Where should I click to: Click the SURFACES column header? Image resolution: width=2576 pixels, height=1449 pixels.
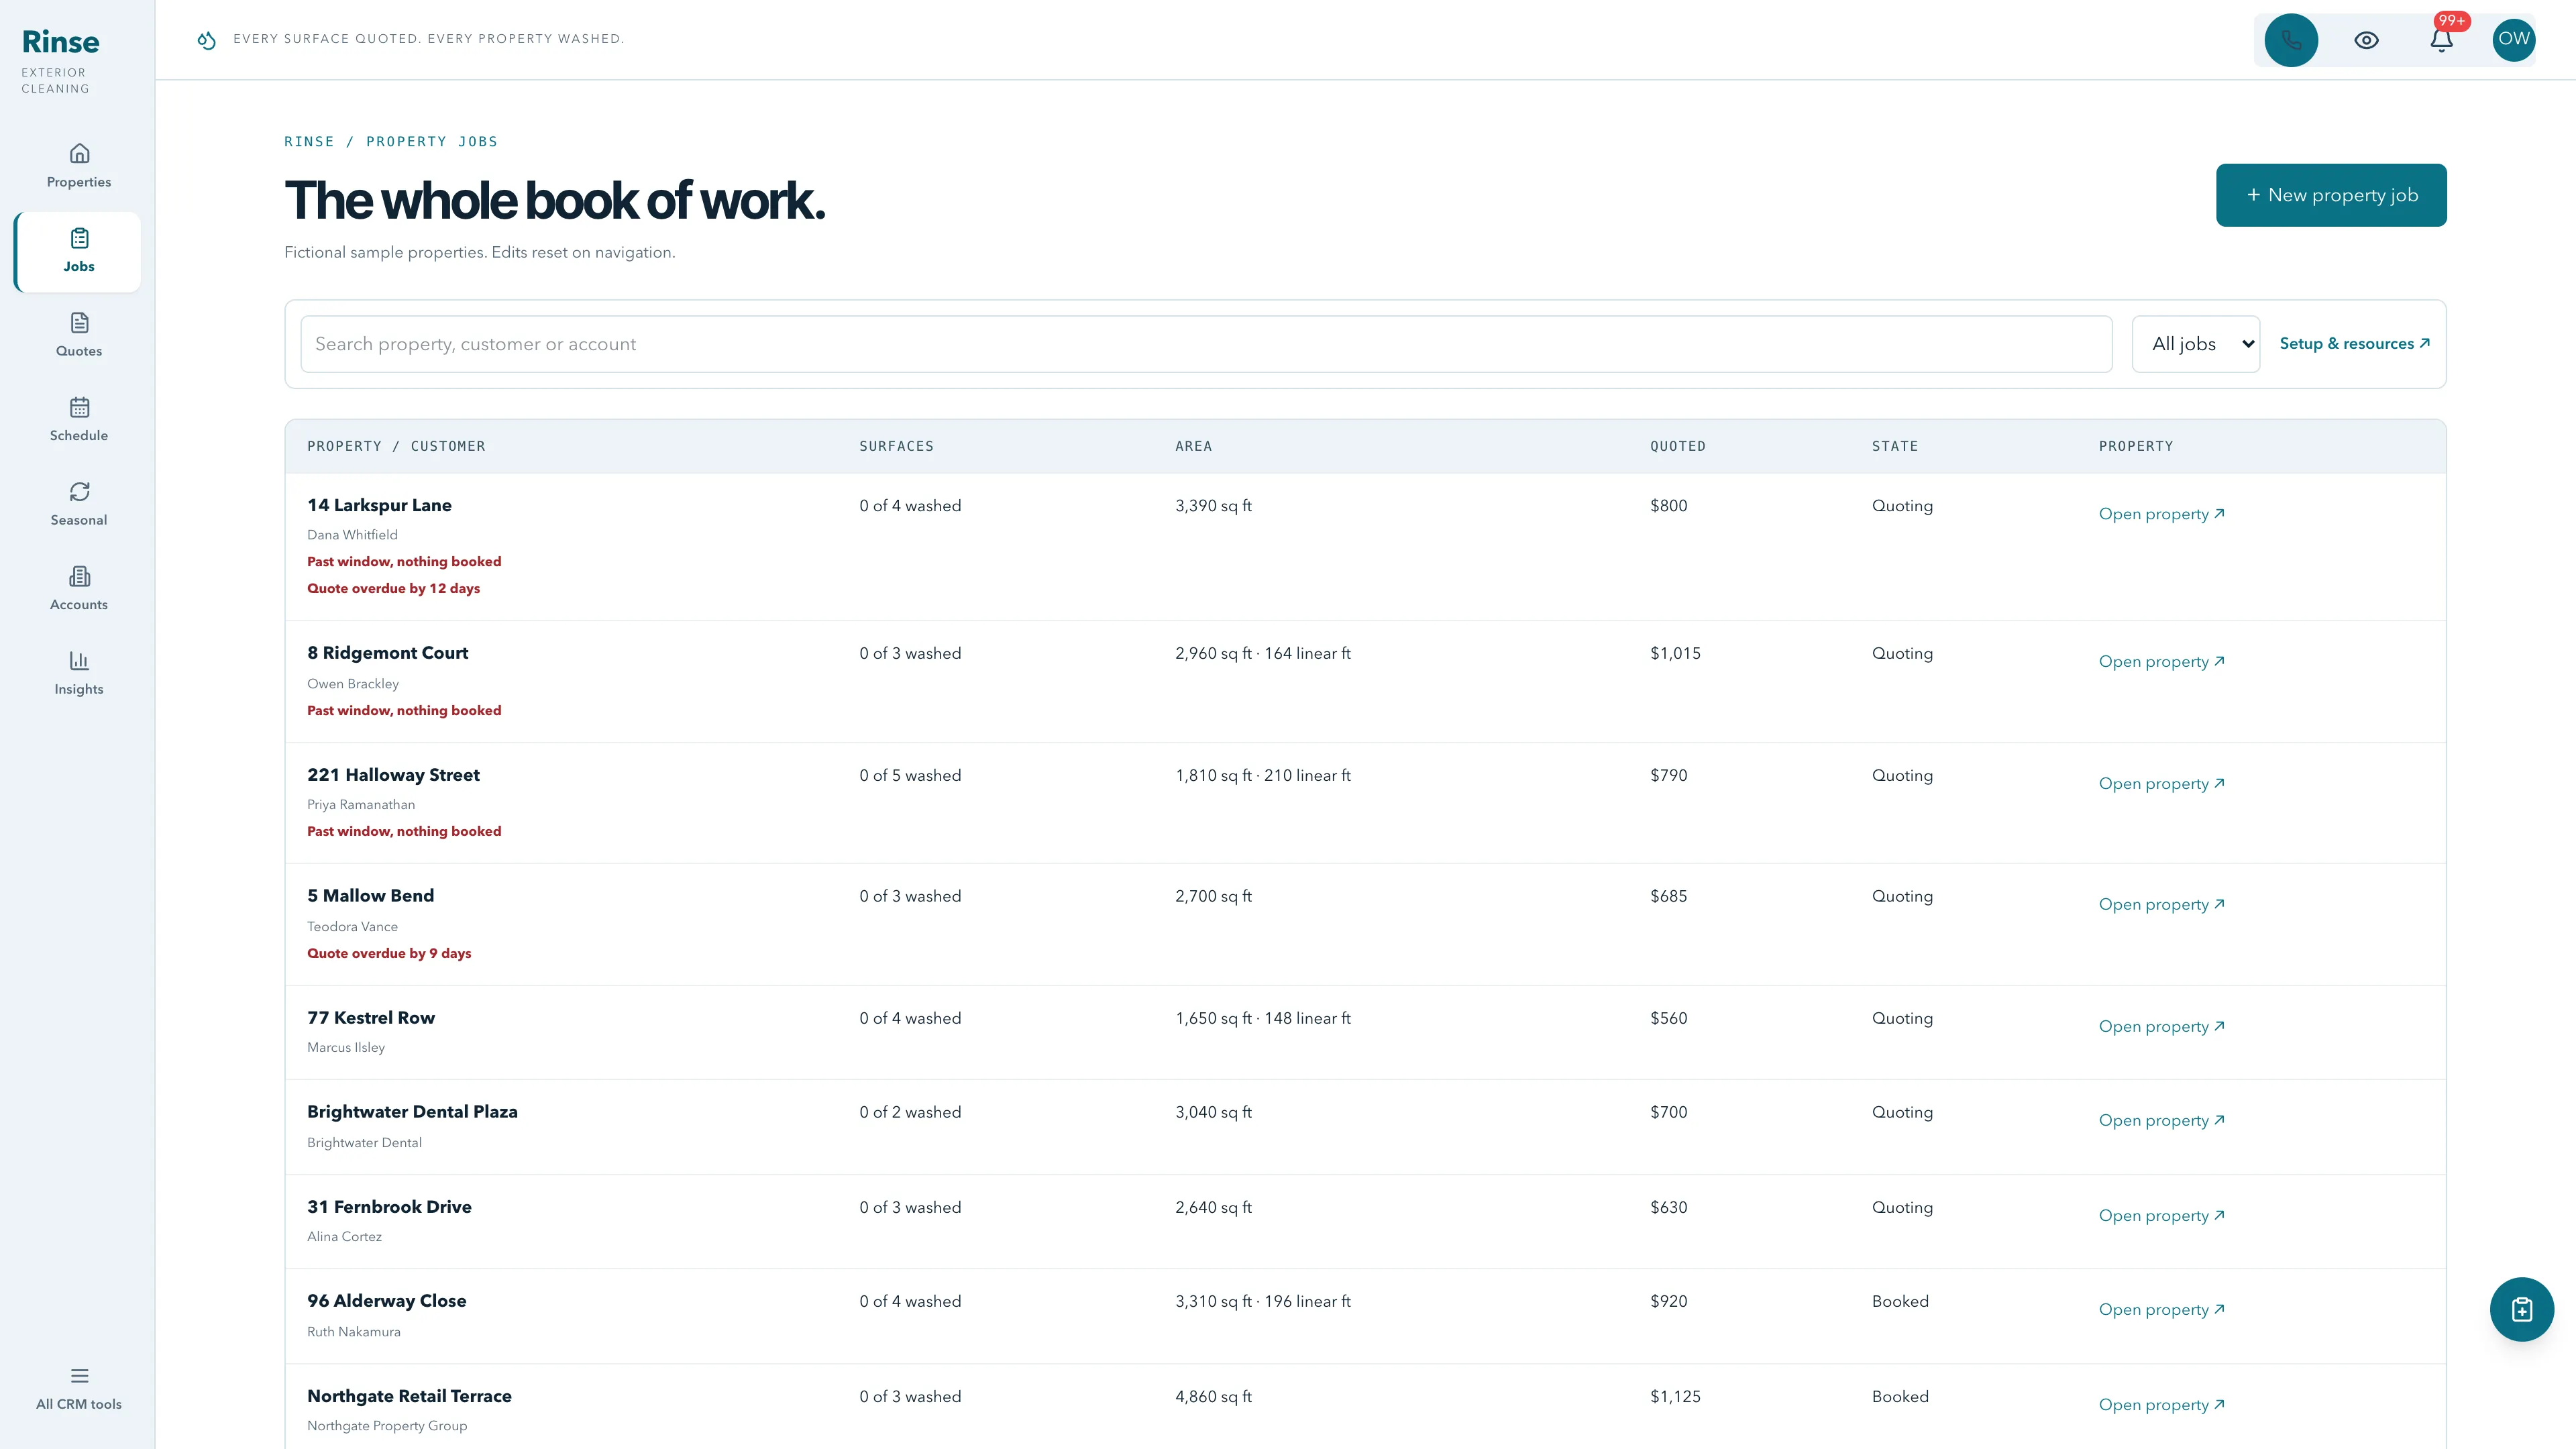pyautogui.click(x=896, y=446)
